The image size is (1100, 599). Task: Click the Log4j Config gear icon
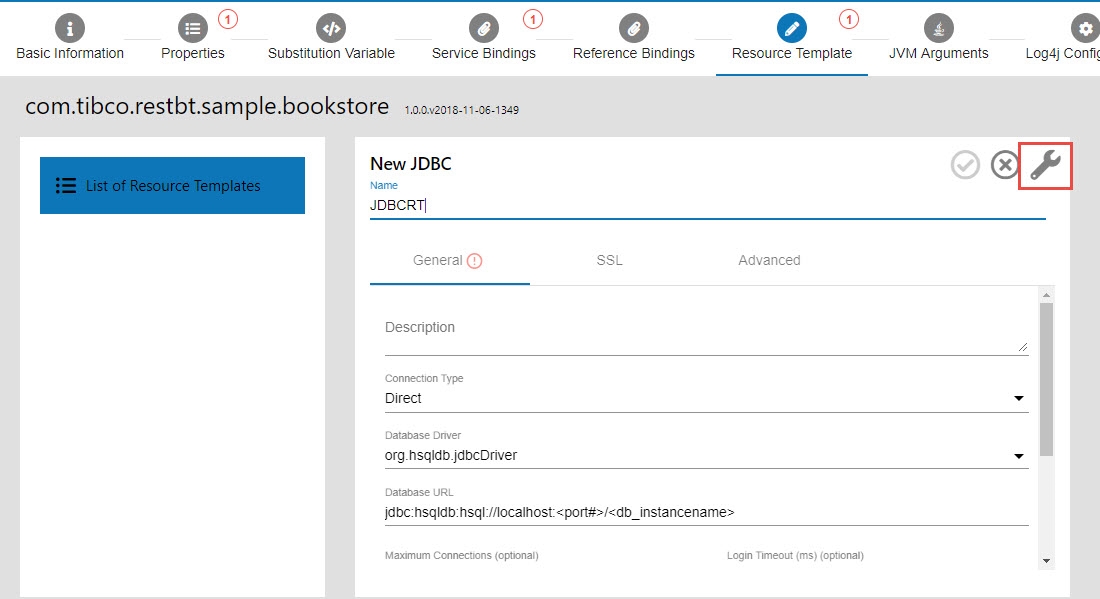[1084, 27]
